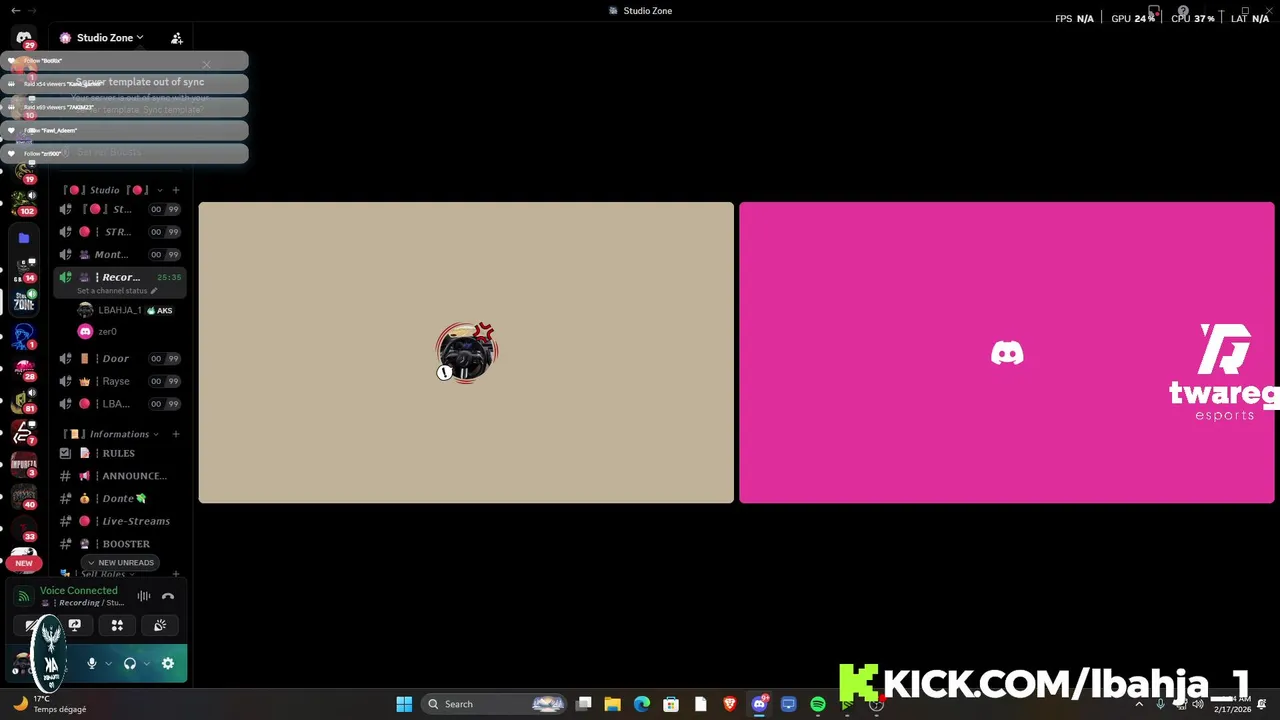Open the server with badge 81
This screenshot has width=1280, height=720.
click(x=24, y=401)
